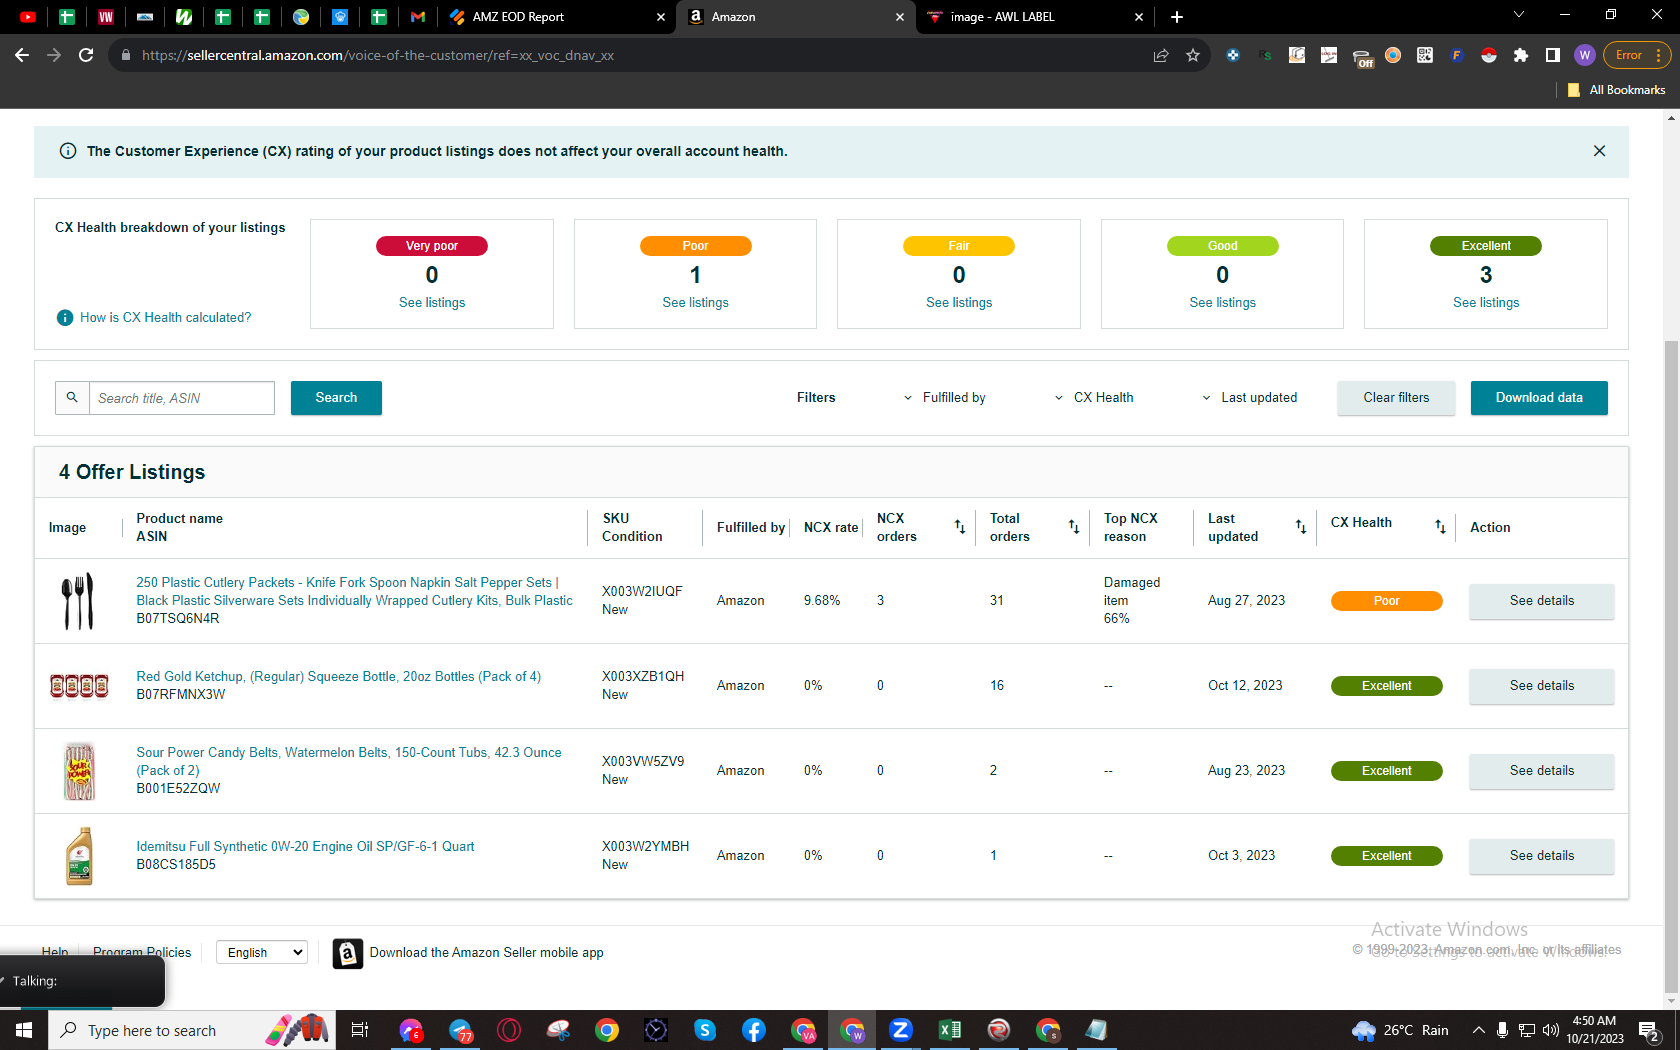Open the Chrome Extensions puzzle icon
Image resolution: width=1680 pixels, height=1050 pixels.
coord(1521,55)
